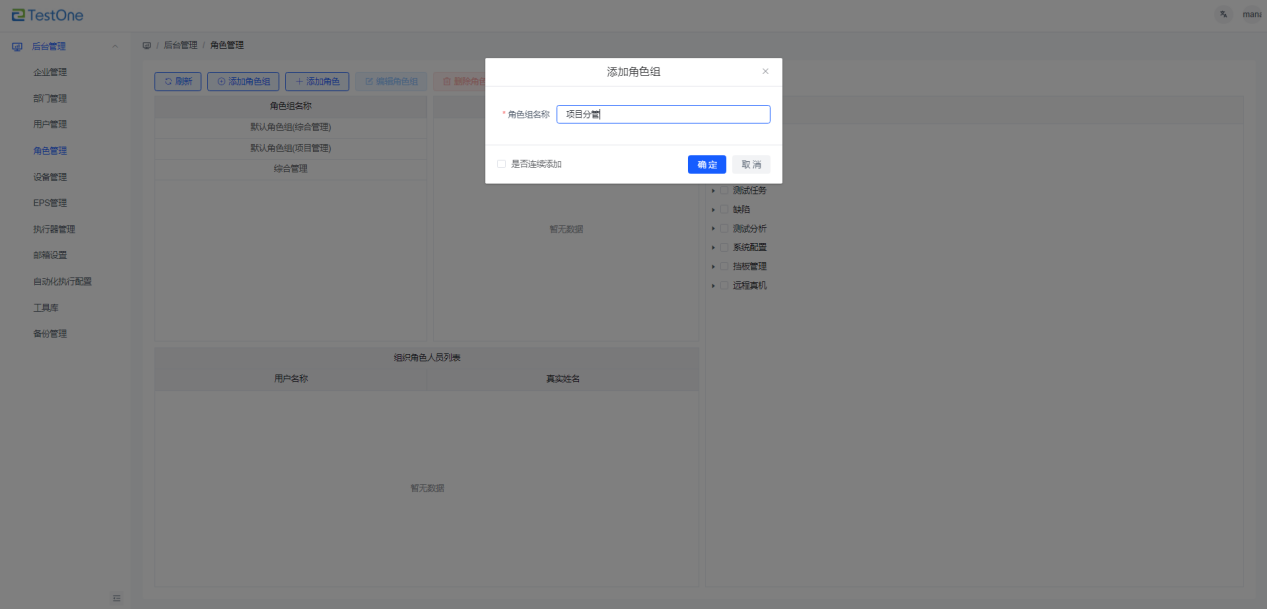This screenshot has height=609, width=1267.
Task: Click the 刷新 refresh button
Action: click(178, 81)
